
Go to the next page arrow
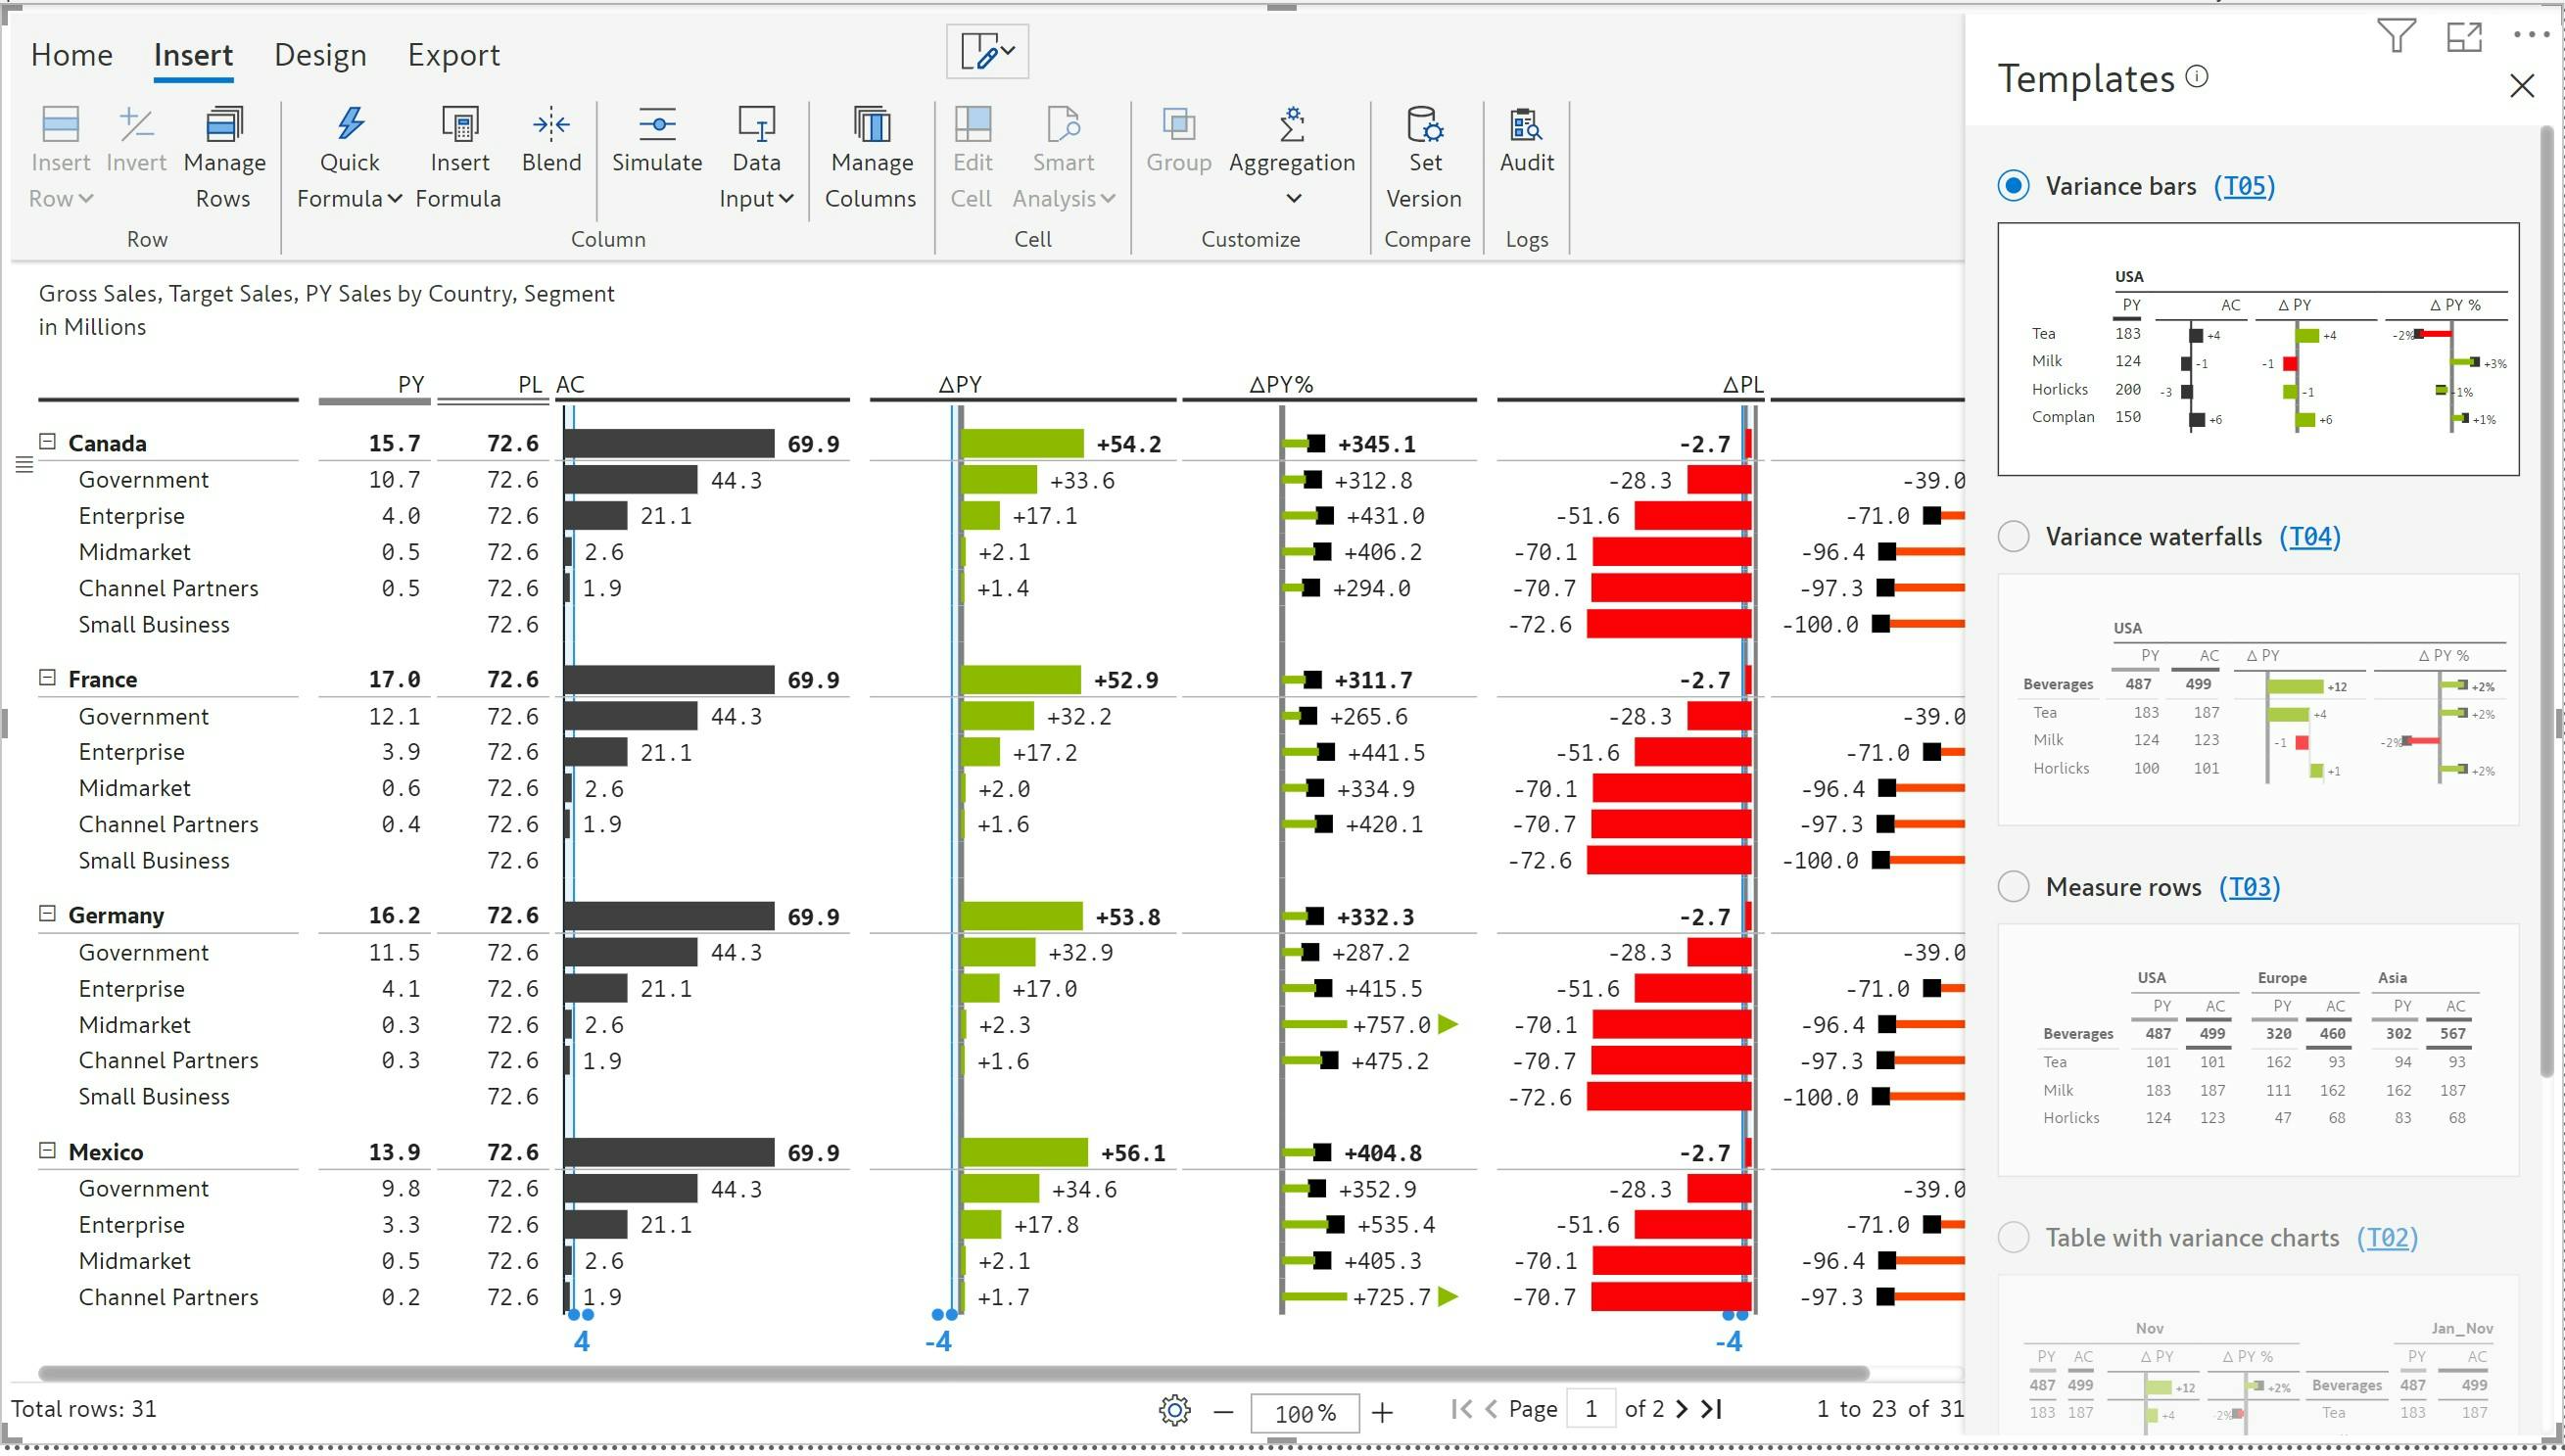1682,1410
